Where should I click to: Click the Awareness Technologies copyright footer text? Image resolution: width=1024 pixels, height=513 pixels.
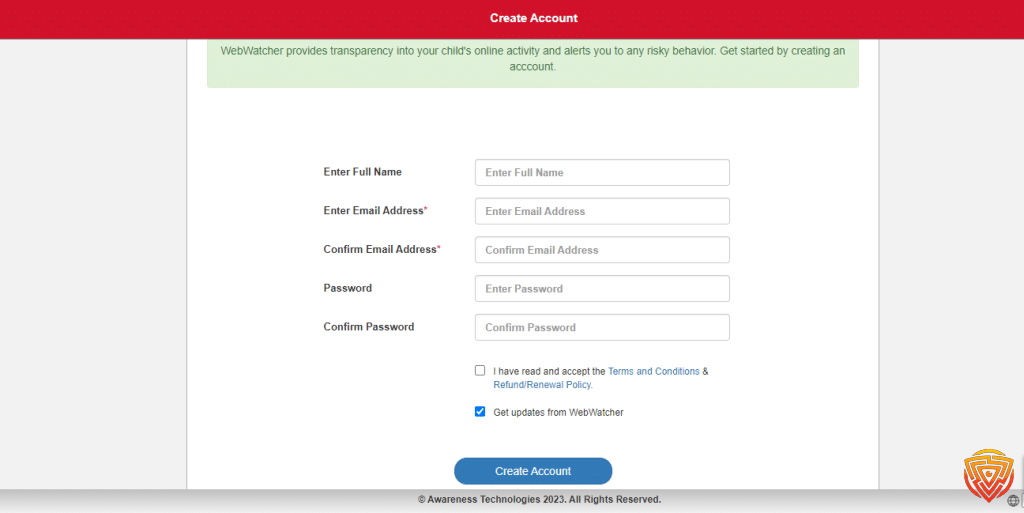tap(539, 499)
